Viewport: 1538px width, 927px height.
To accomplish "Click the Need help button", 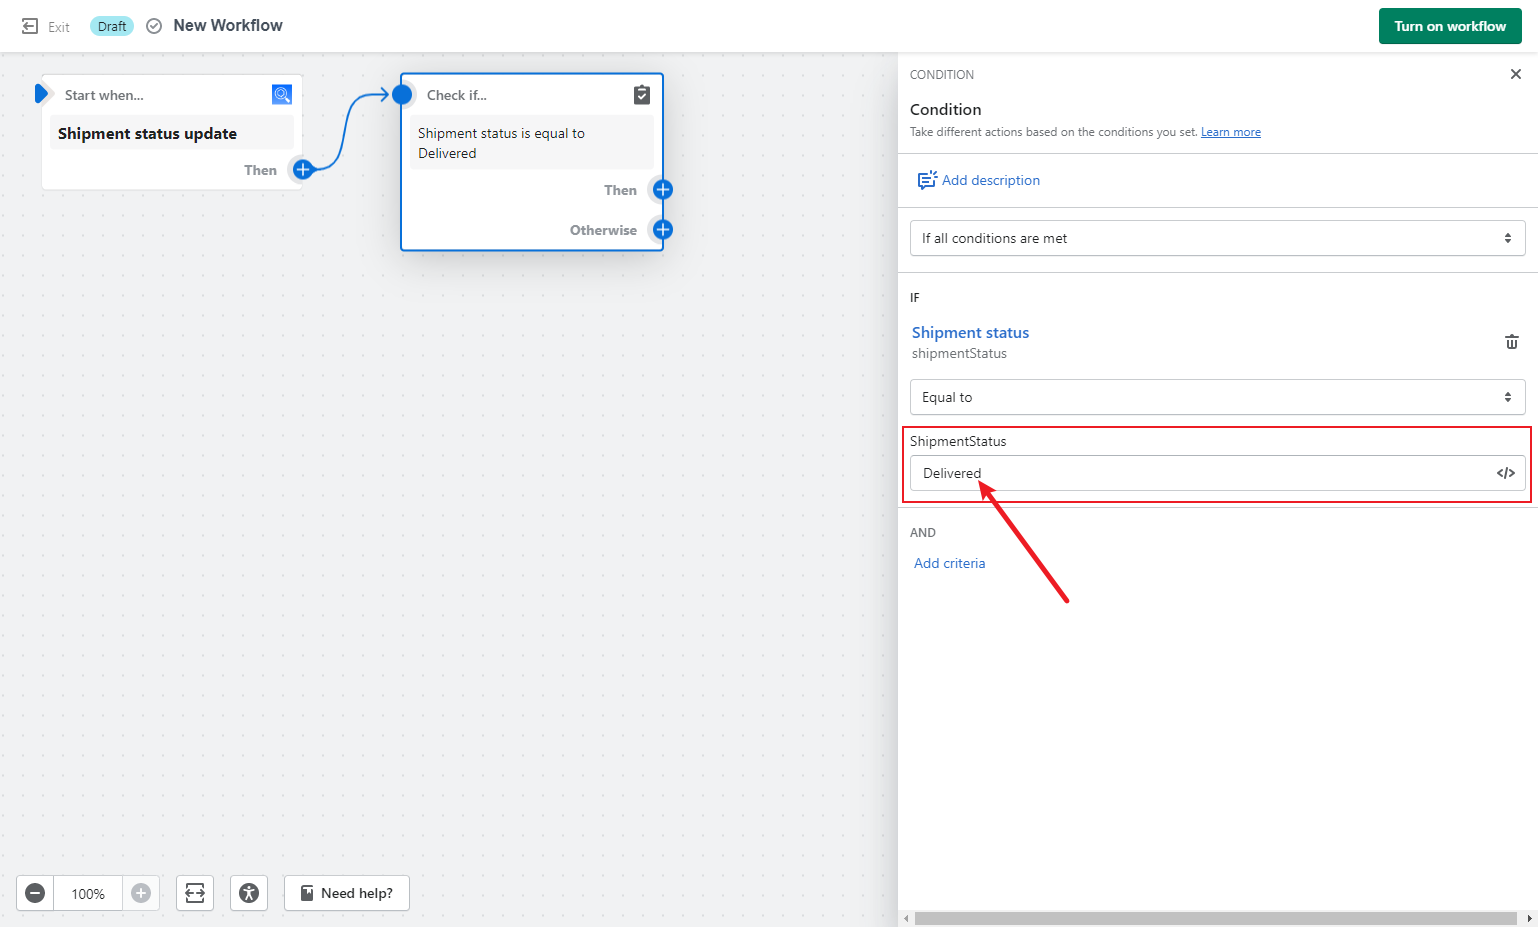I will coord(347,893).
